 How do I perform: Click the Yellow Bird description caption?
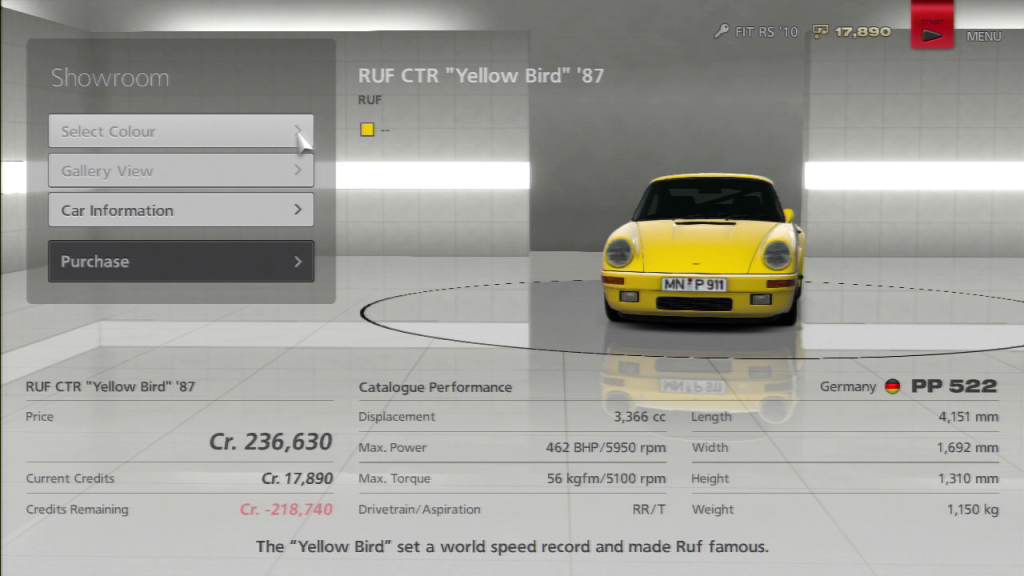(512, 547)
